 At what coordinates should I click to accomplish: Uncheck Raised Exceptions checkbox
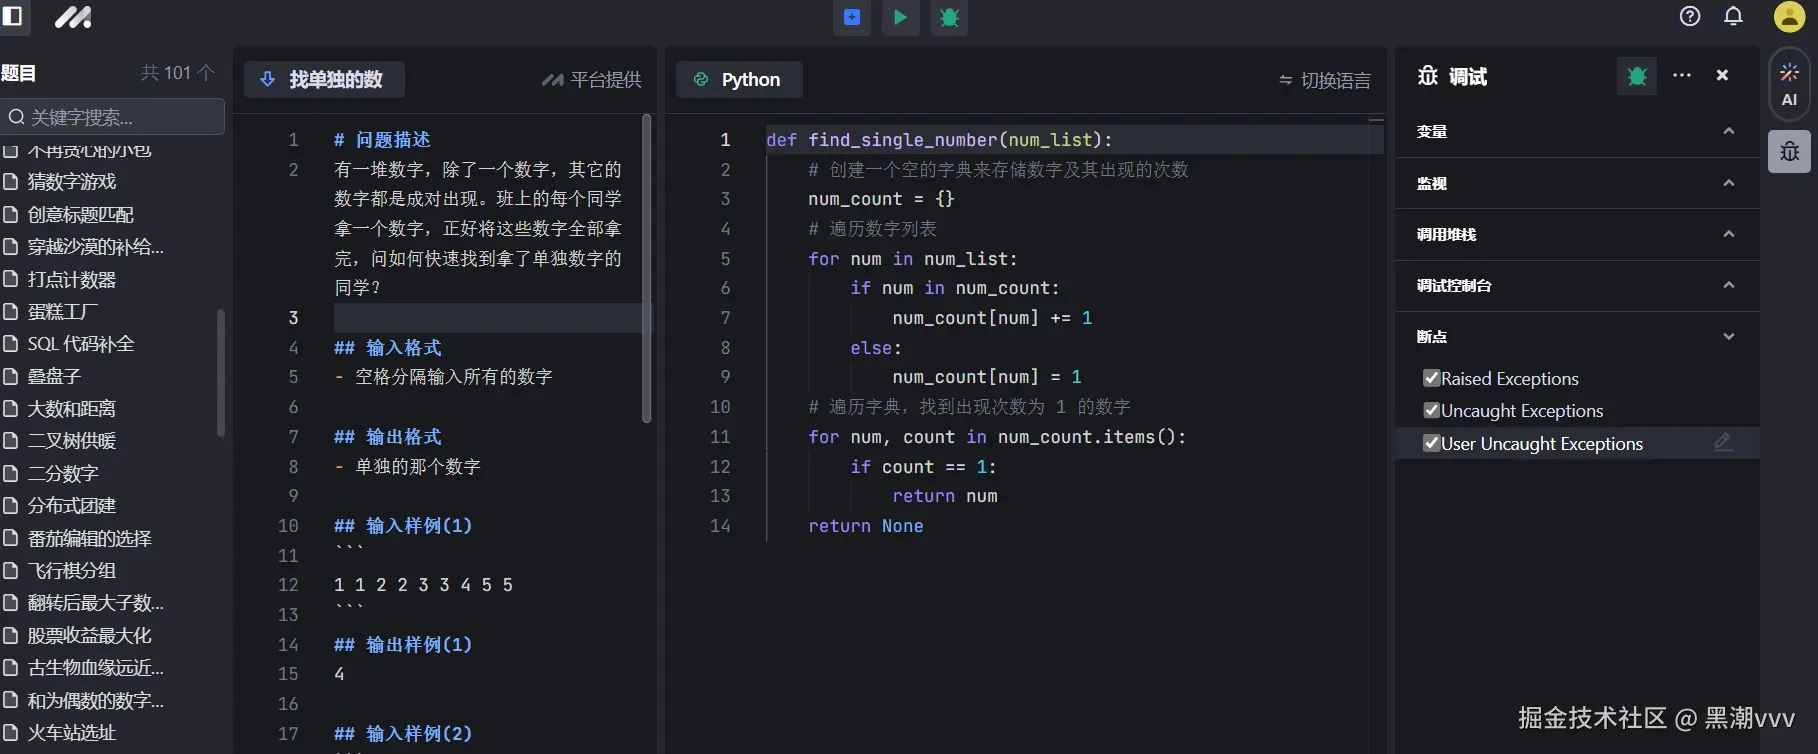[x=1431, y=378]
